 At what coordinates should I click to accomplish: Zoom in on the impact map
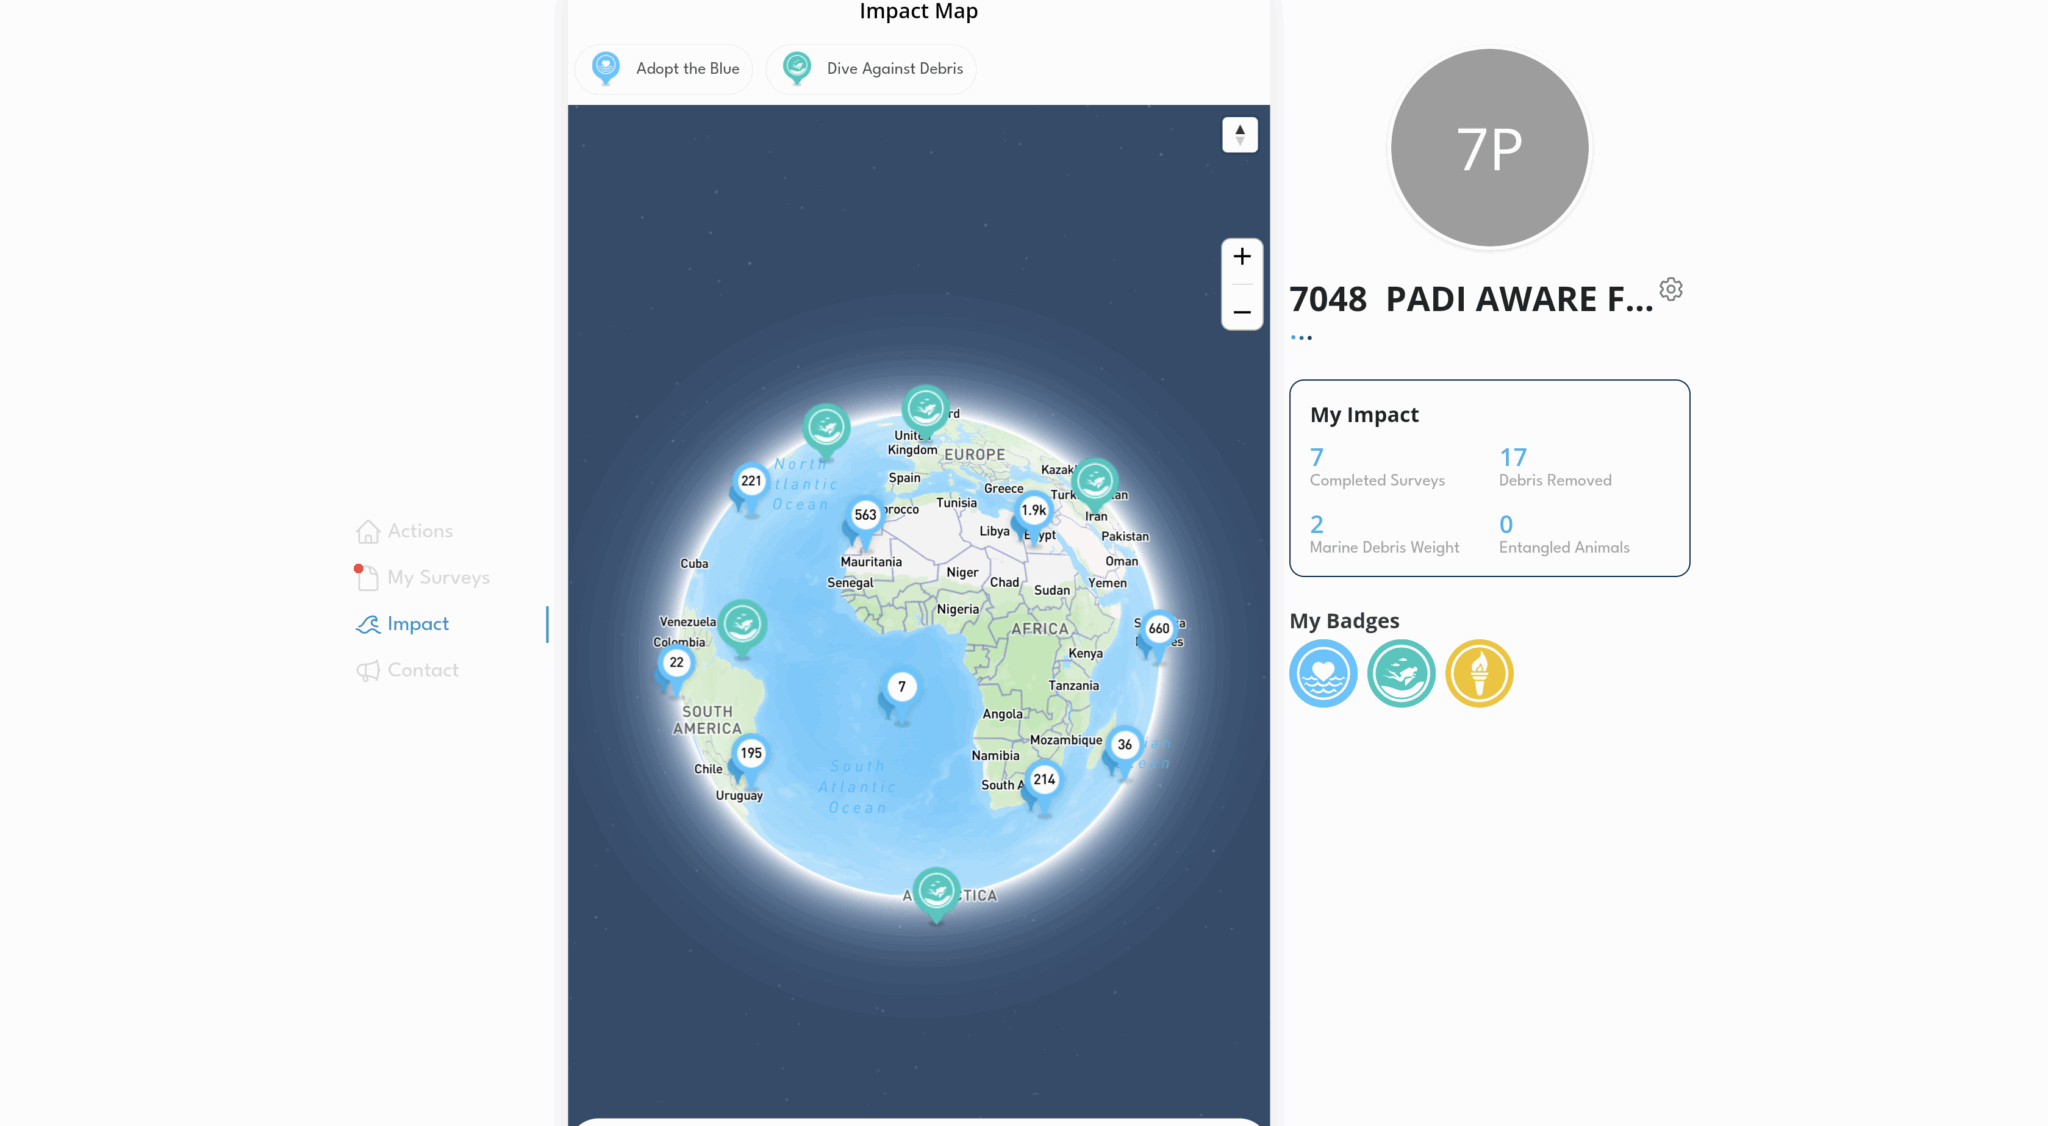[x=1241, y=256]
